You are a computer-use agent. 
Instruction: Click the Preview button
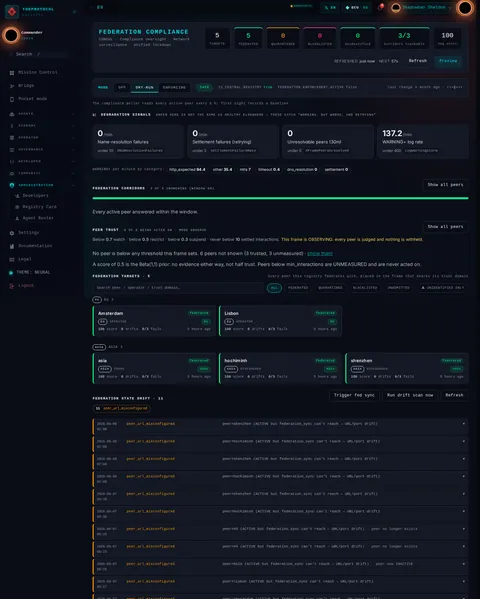[448, 61]
